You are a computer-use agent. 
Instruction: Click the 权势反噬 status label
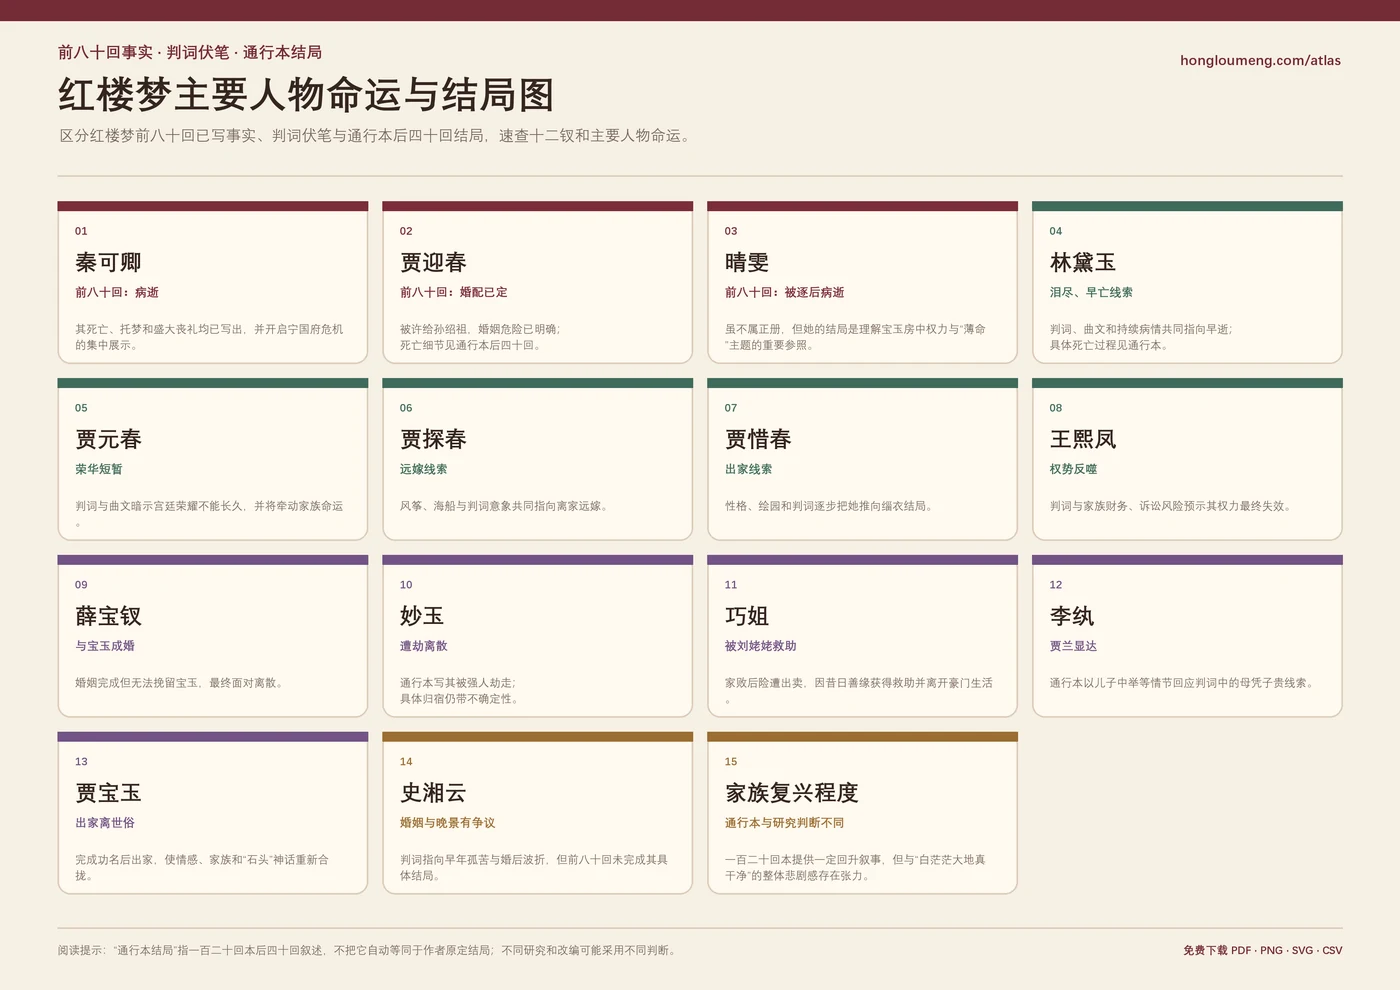(x=1074, y=469)
